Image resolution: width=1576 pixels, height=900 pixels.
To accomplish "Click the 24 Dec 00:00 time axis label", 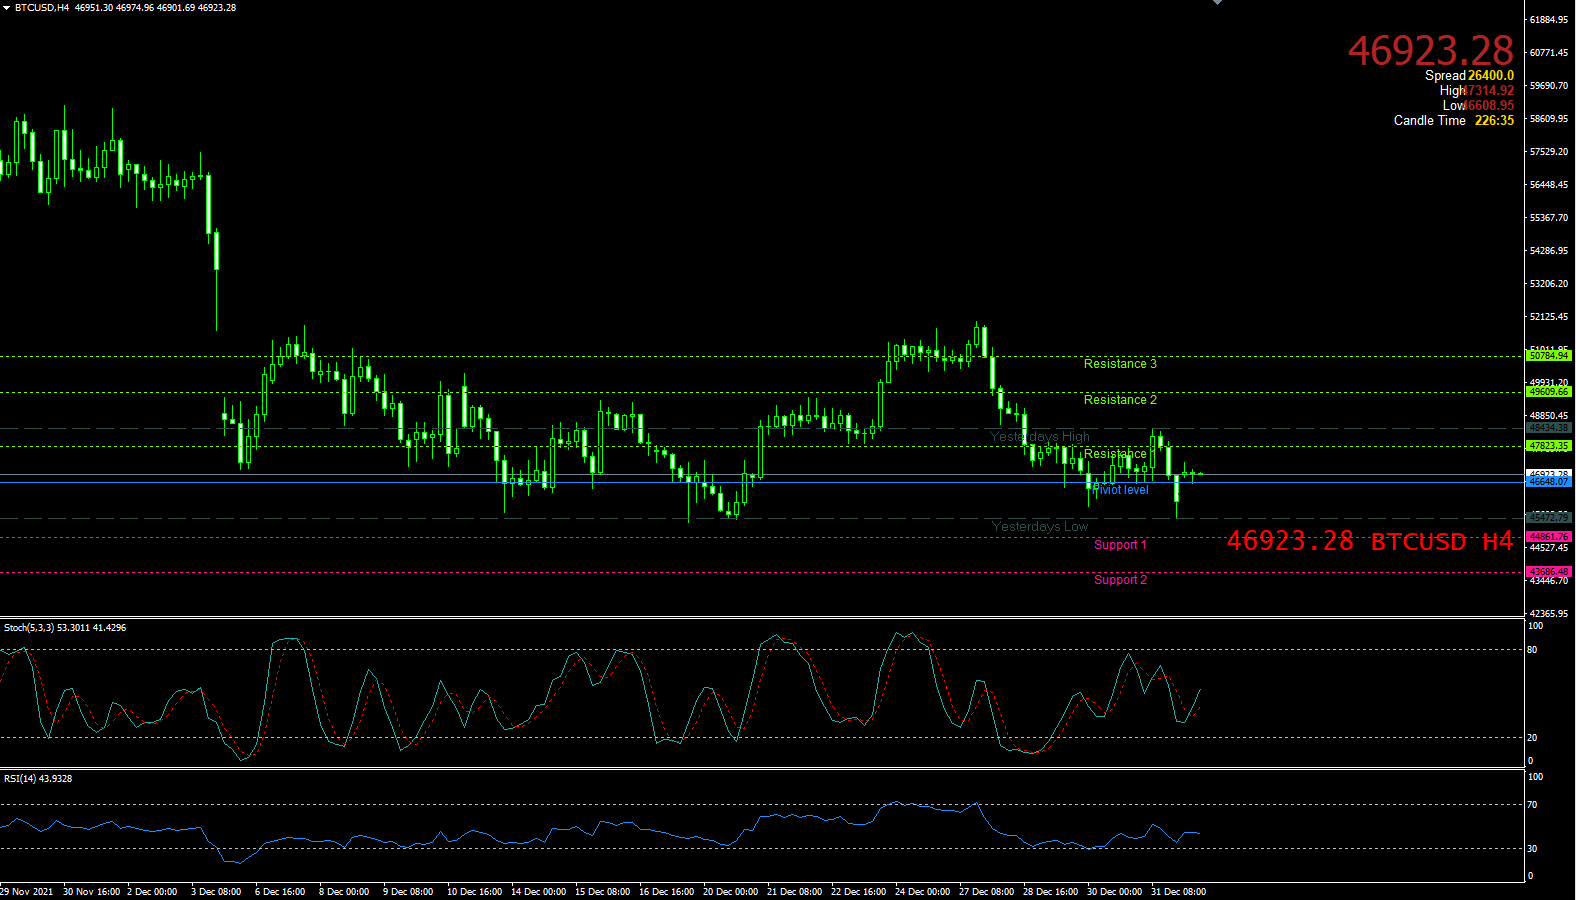I will 922,892.
